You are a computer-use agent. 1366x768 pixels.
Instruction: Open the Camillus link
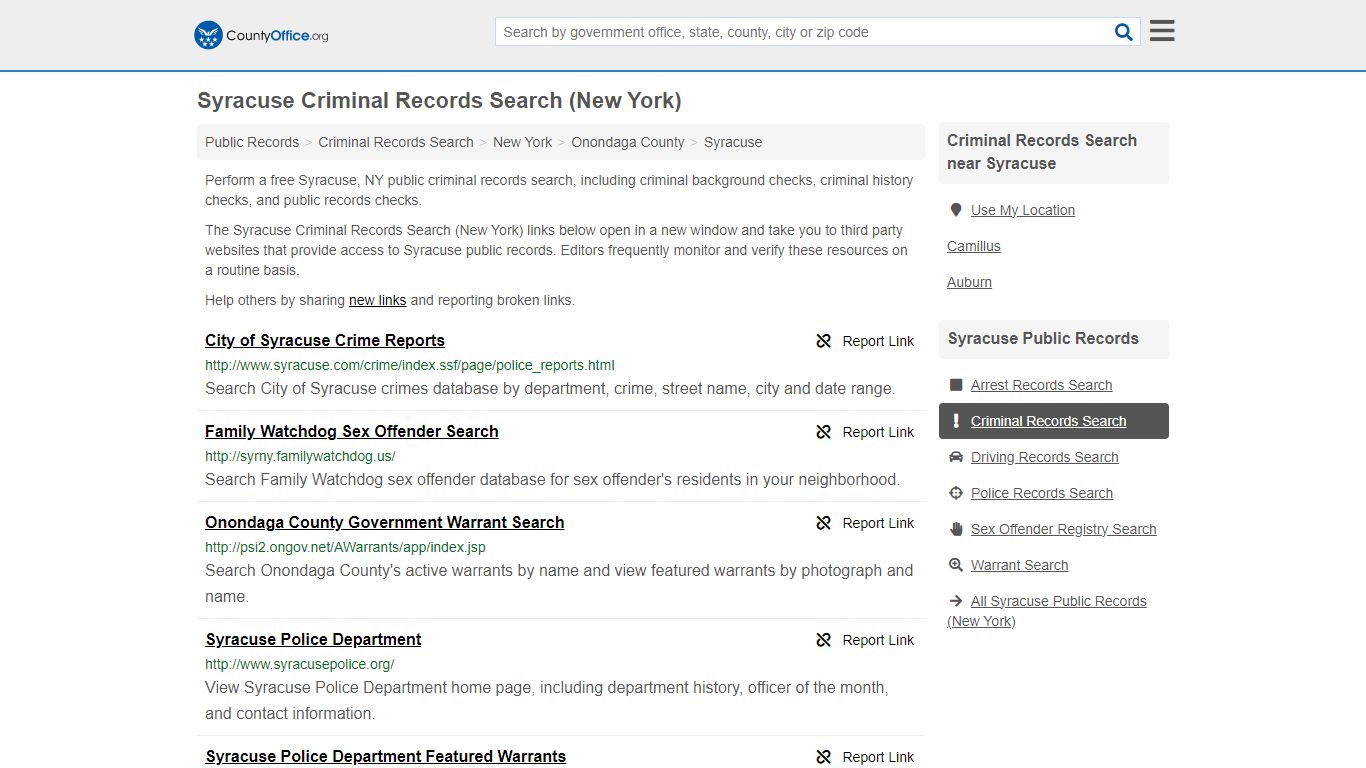tap(974, 246)
